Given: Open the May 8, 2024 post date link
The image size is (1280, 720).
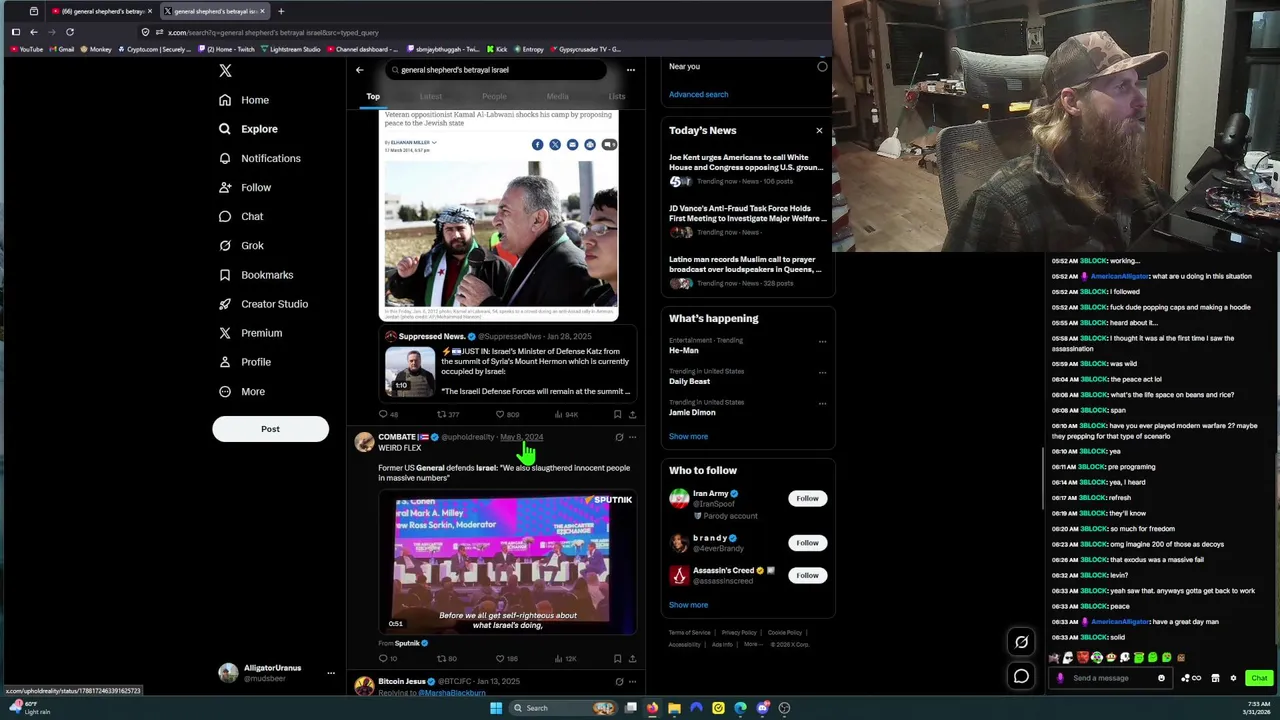Looking at the screenshot, I should coord(521,437).
